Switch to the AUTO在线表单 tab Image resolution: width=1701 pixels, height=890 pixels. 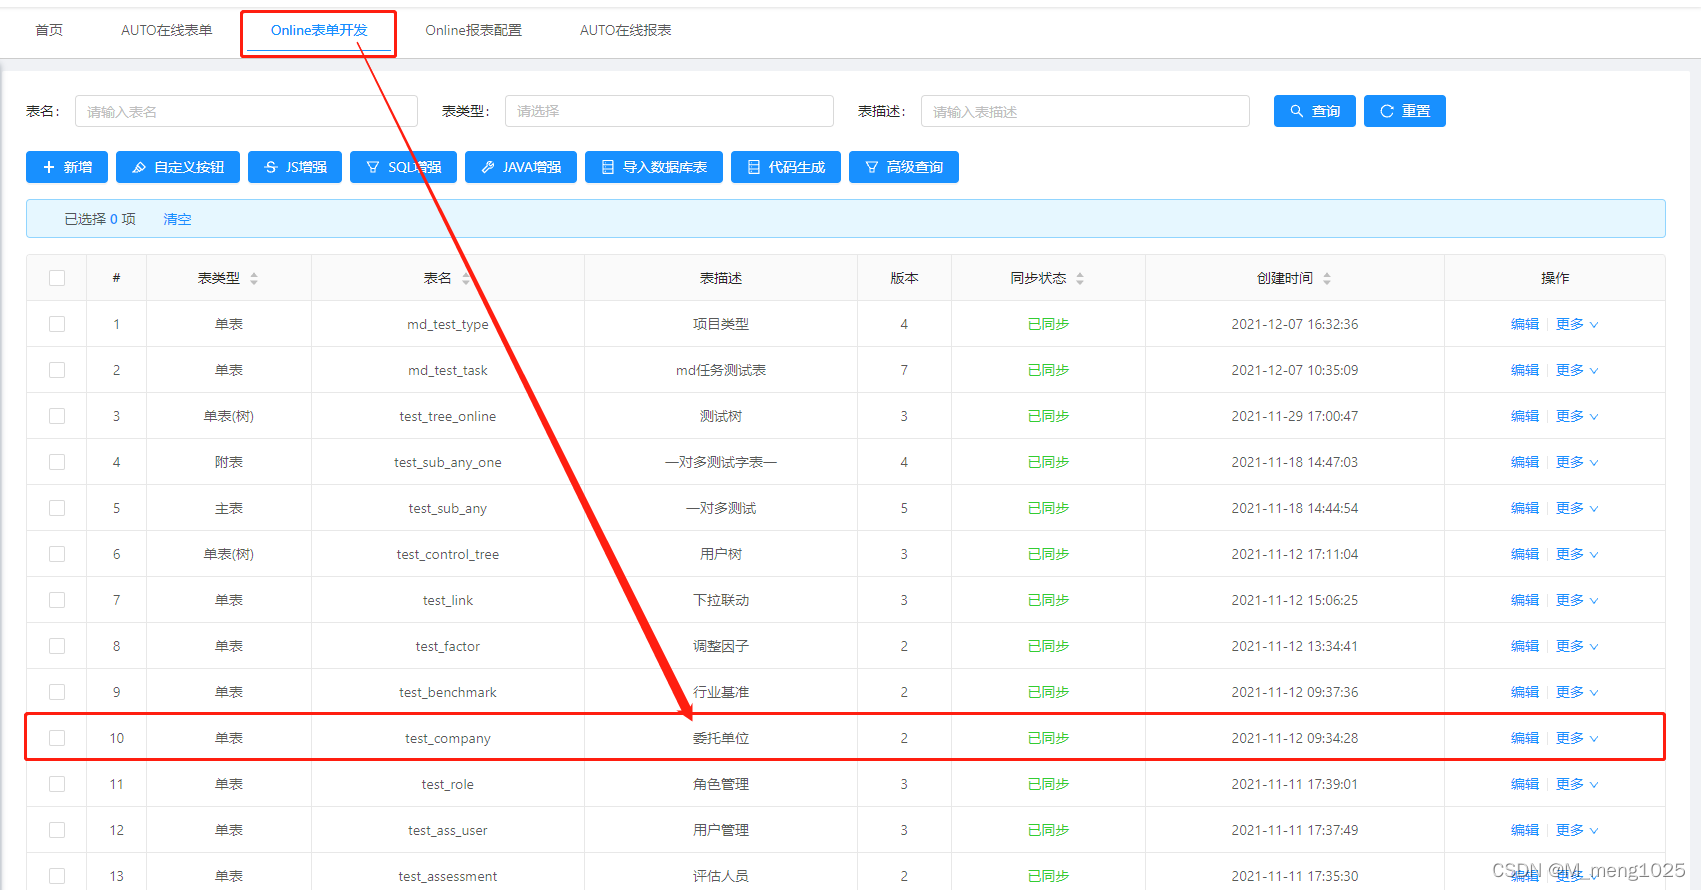pos(167,30)
